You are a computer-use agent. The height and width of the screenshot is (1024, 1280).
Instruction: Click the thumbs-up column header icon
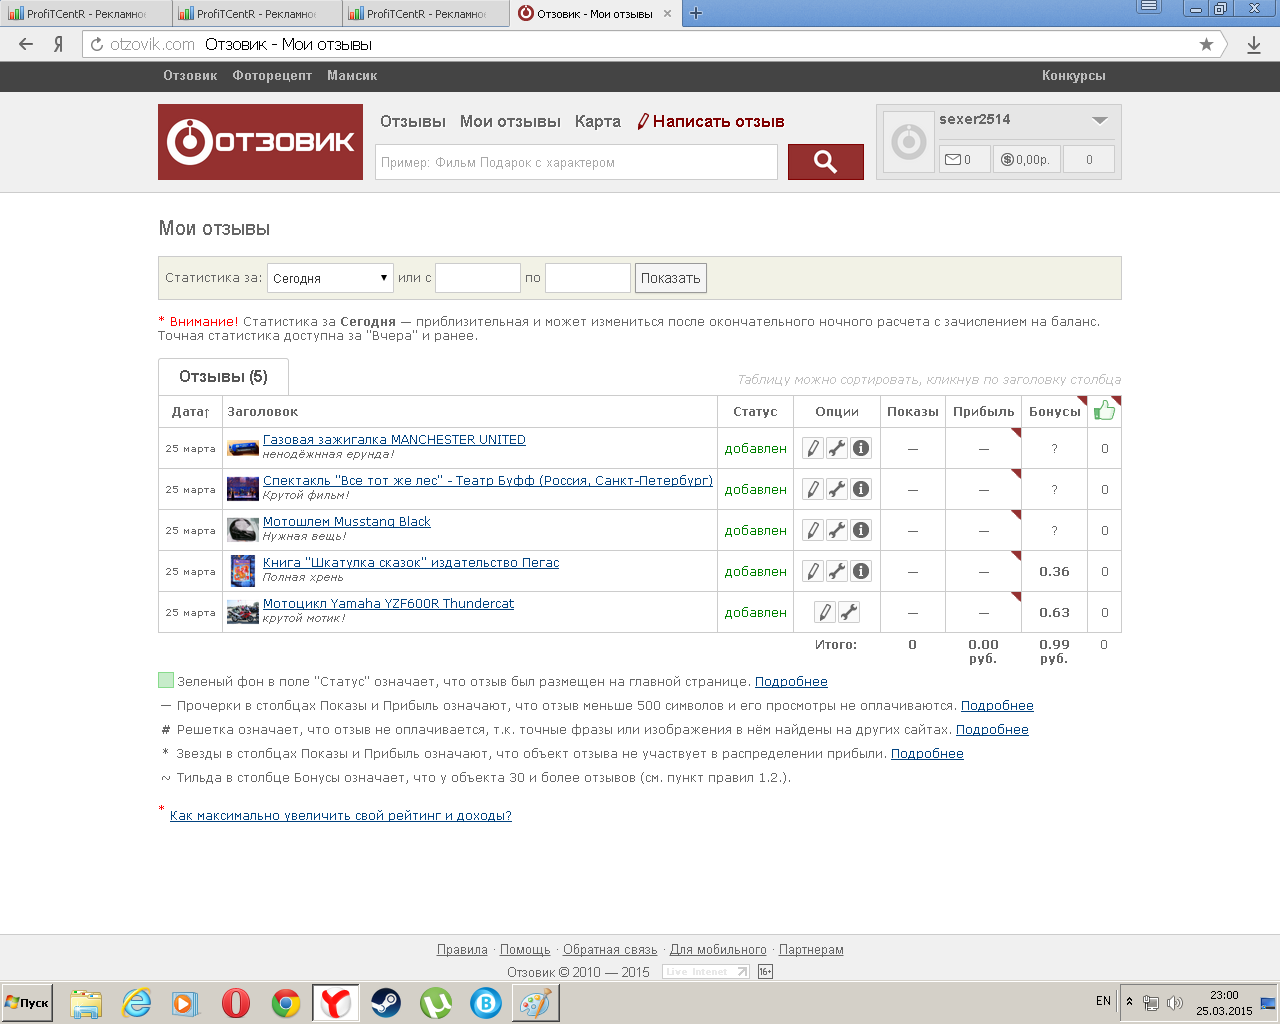point(1104,411)
